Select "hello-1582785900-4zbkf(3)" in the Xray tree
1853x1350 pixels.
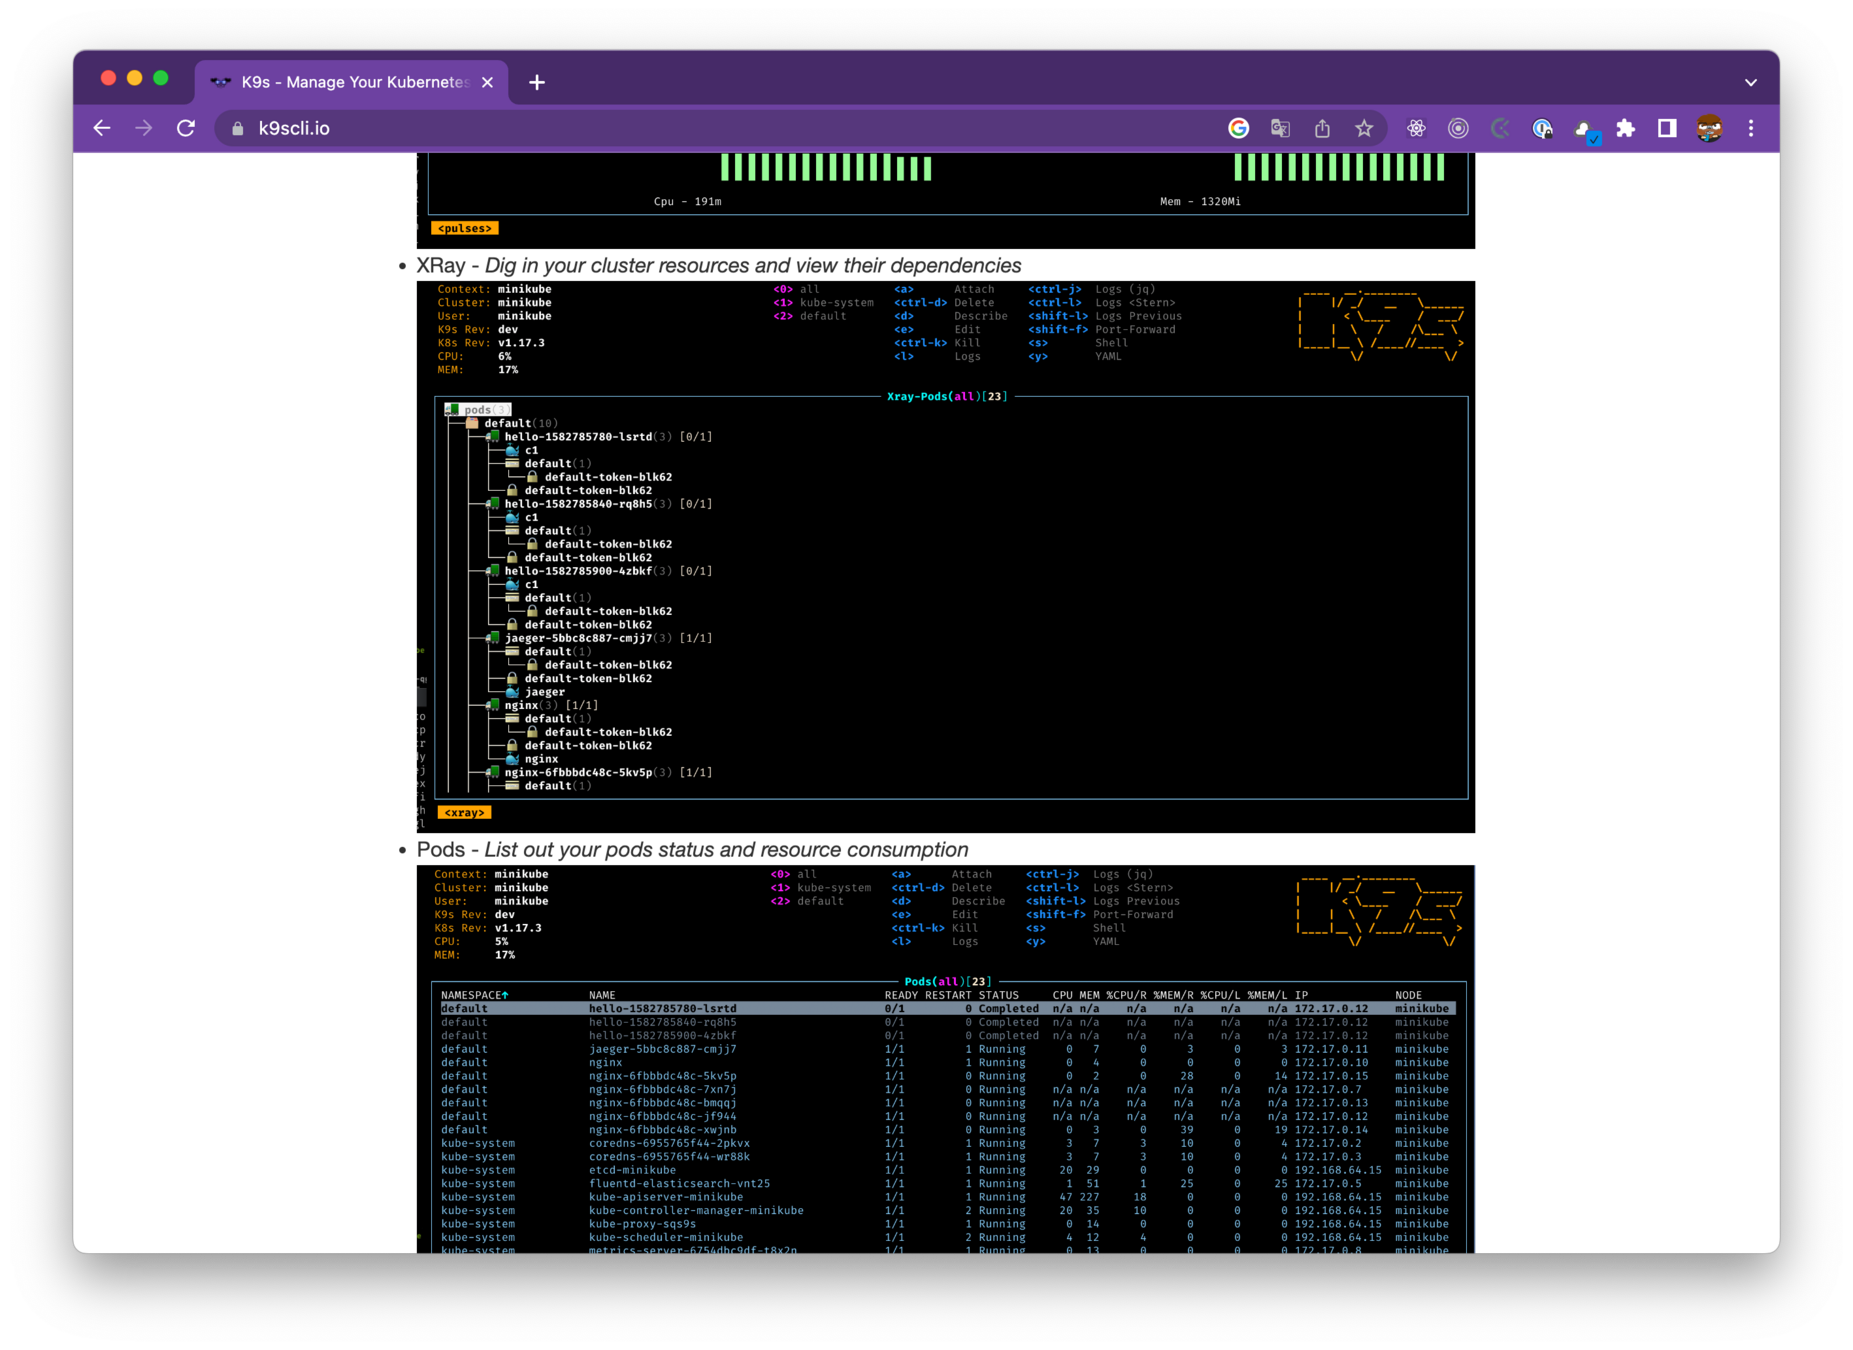click(x=599, y=571)
